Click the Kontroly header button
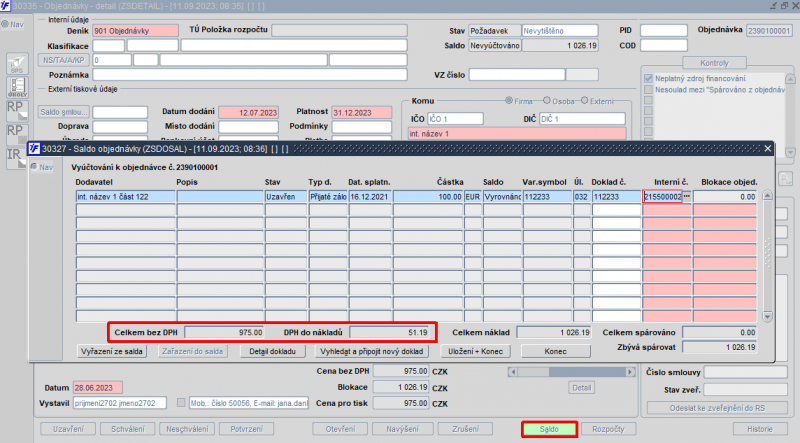800x443 pixels. coord(716,62)
